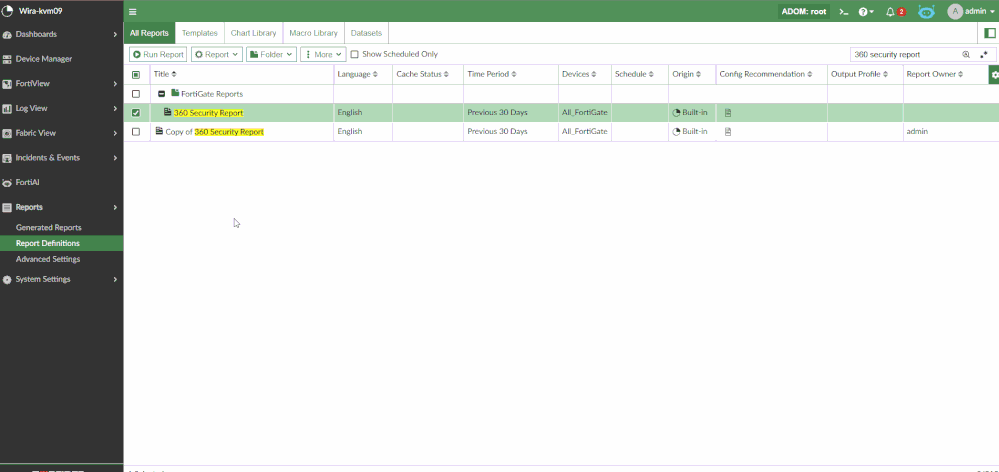Open the CLI console icon
999x472 pixels.
[x=844, y=11]
